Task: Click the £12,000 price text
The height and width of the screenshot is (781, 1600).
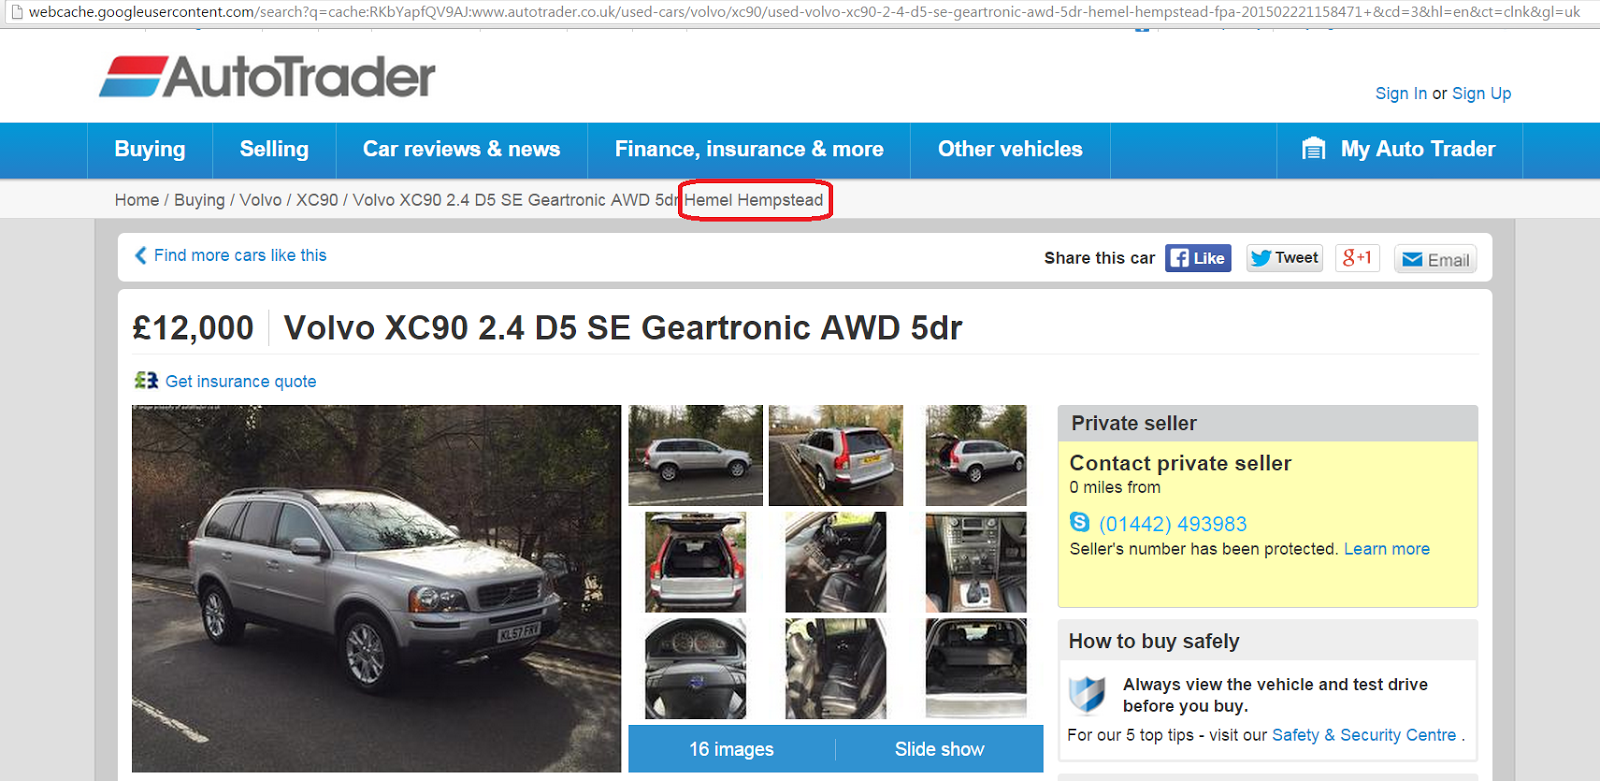Action: [x=194, y=328]
